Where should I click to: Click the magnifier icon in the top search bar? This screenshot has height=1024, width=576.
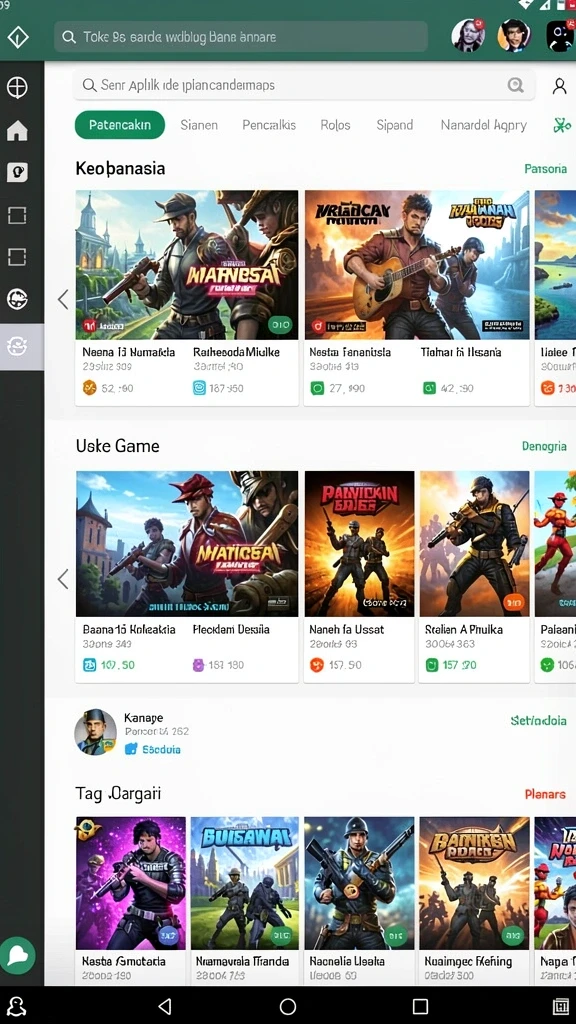pos(69,37)
